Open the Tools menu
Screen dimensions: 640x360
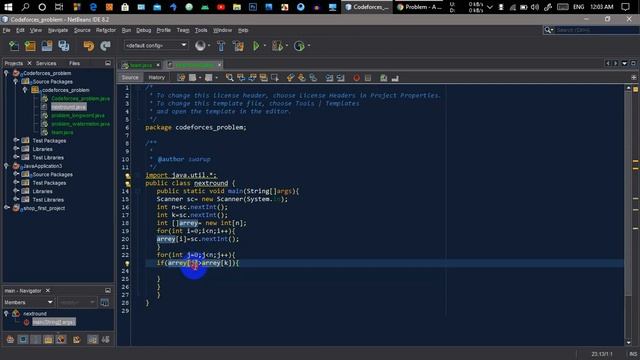coord(201,30)
